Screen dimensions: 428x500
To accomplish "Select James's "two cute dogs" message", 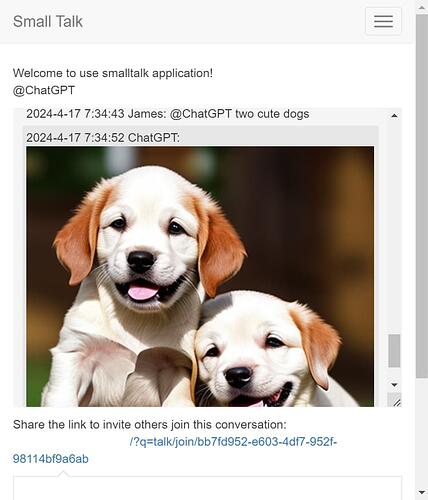I will [x=168, y=114].
